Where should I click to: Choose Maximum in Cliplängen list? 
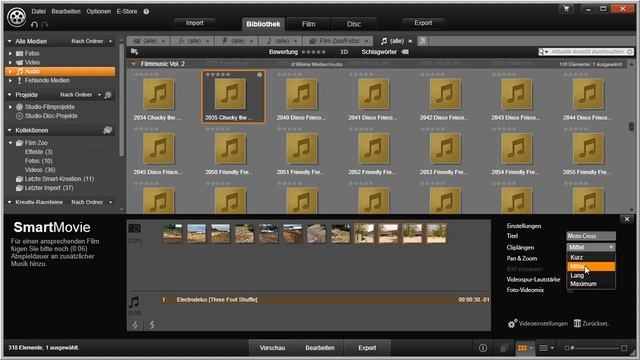(x=591, y=284)
